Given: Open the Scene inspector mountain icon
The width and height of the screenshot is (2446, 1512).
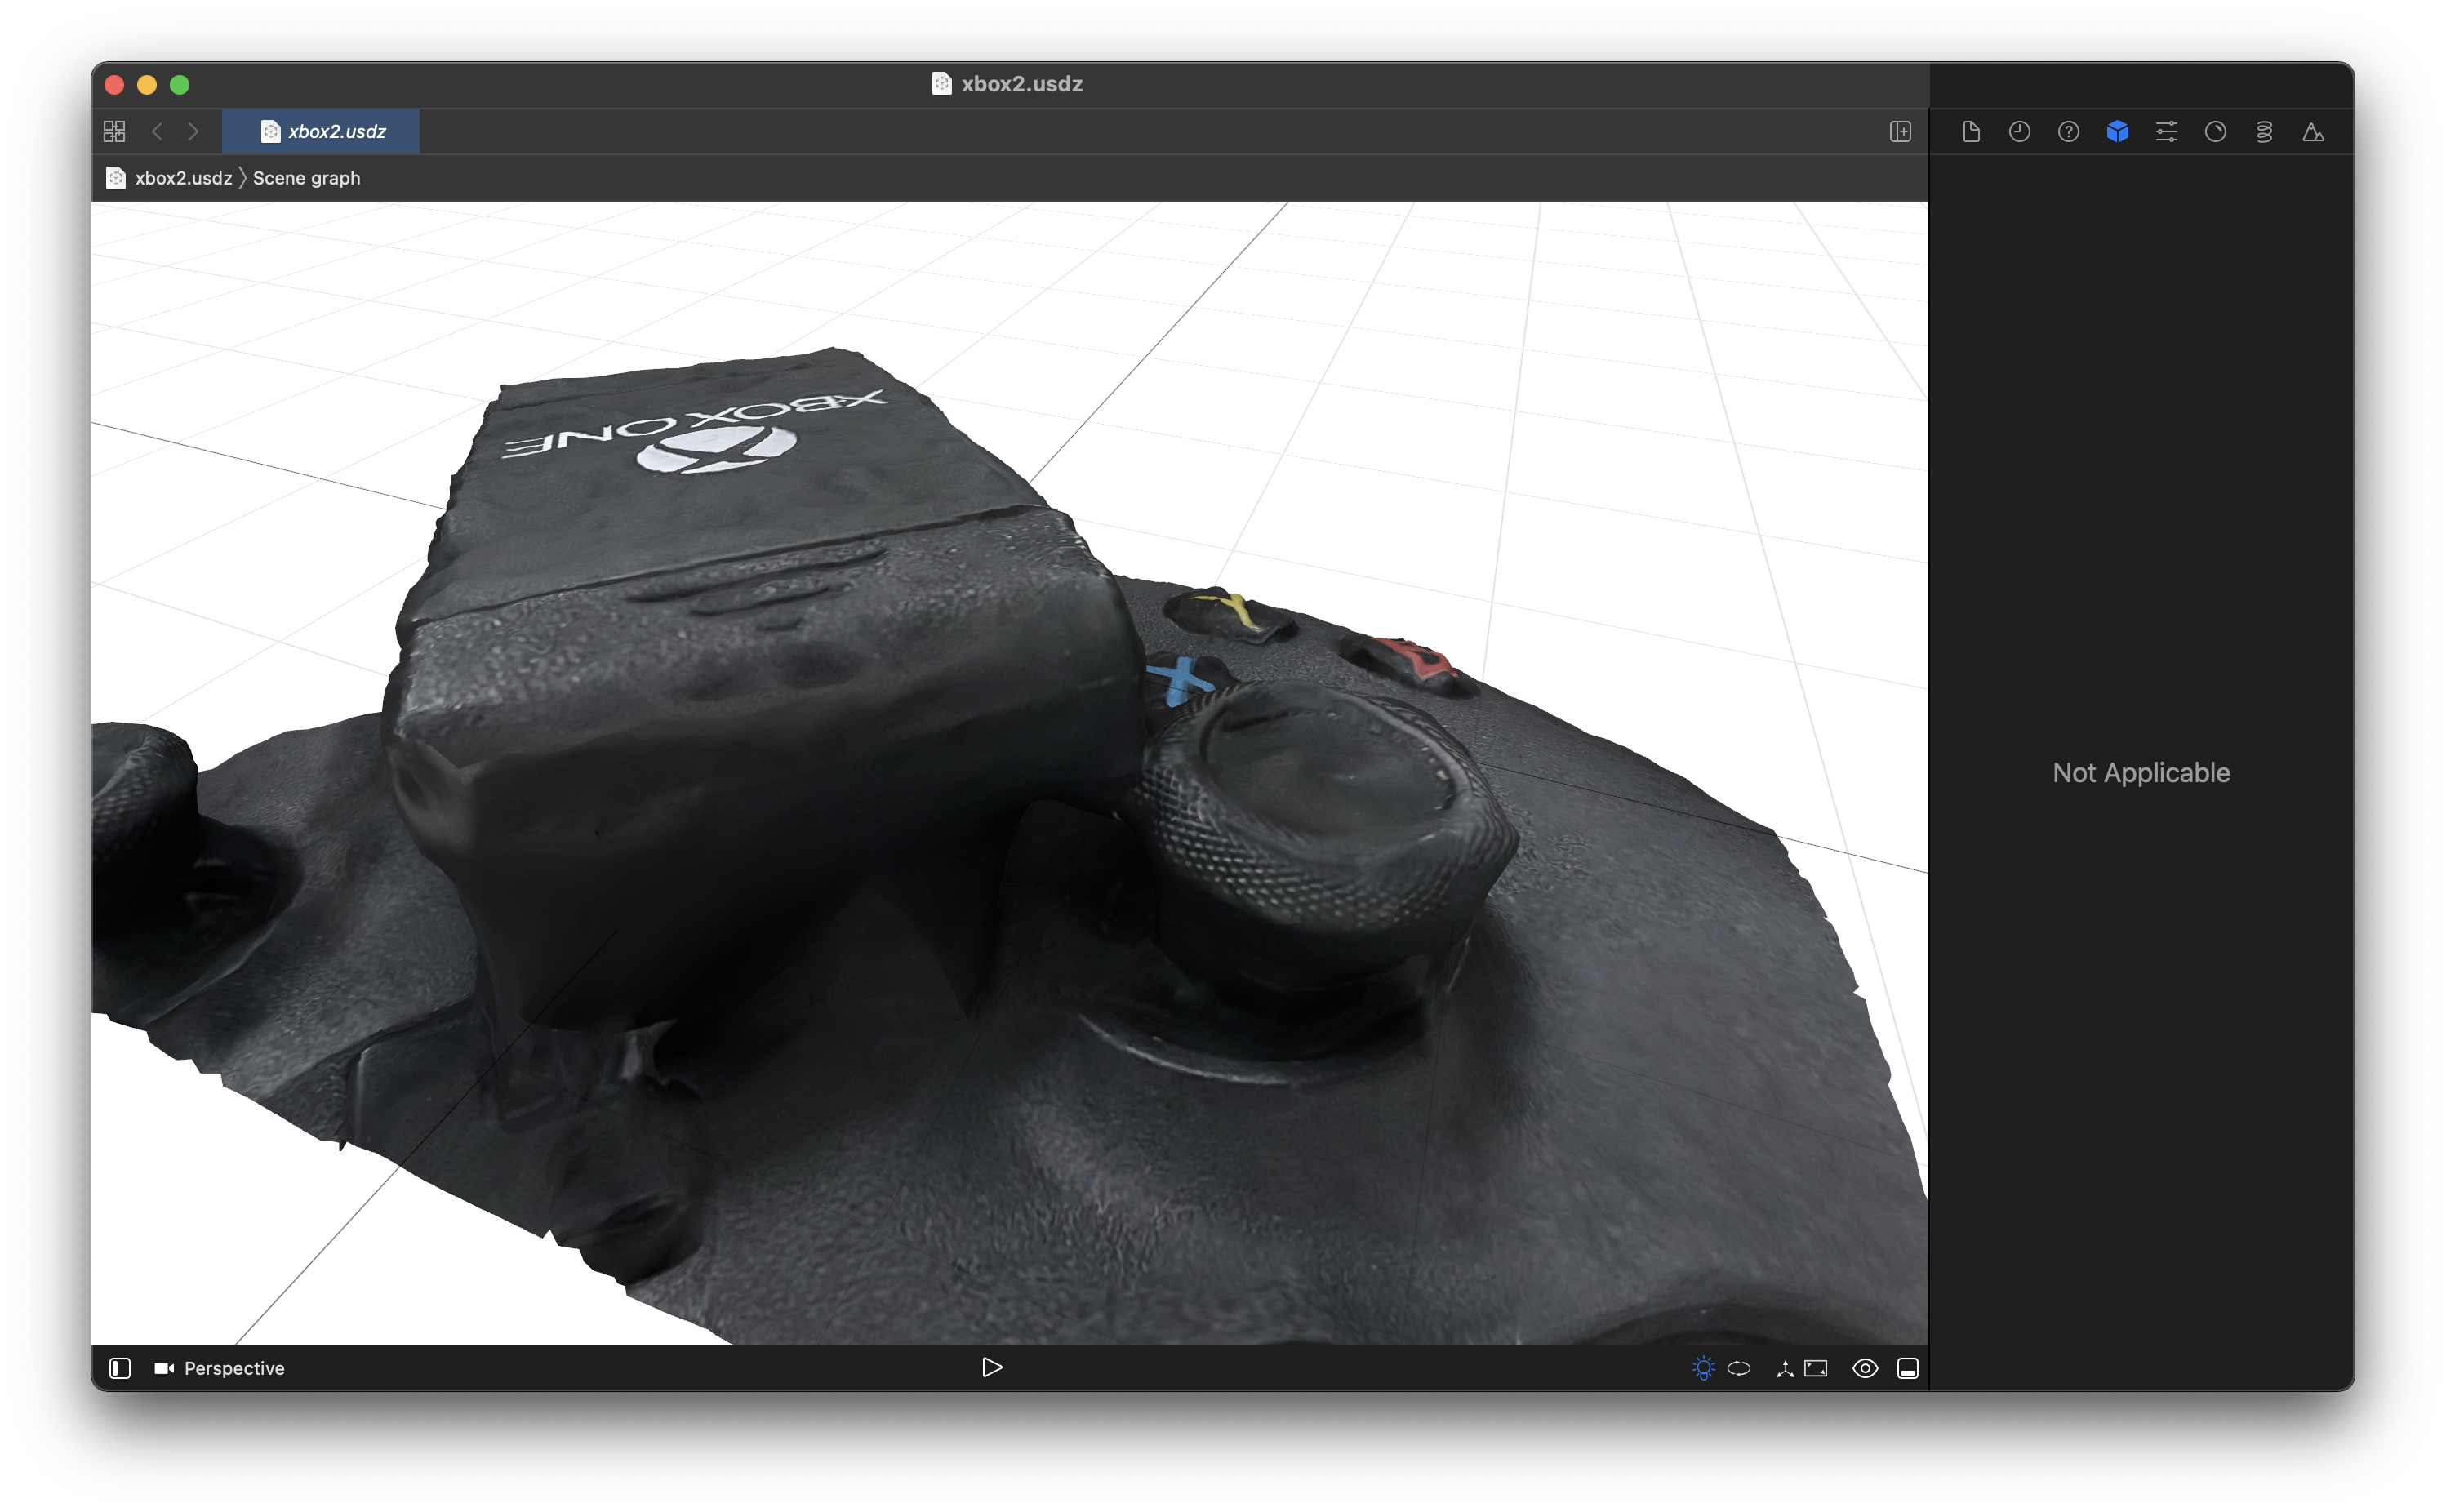Looking at the screenshot, I should click(2313, 132).
